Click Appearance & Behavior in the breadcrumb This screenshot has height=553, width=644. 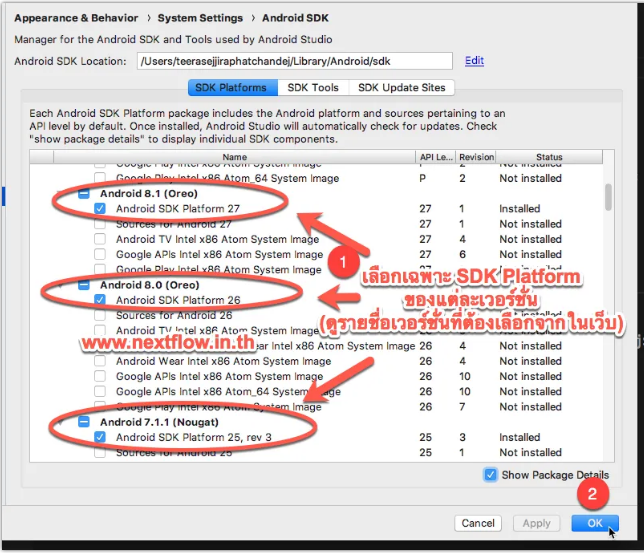pos(76,18)
